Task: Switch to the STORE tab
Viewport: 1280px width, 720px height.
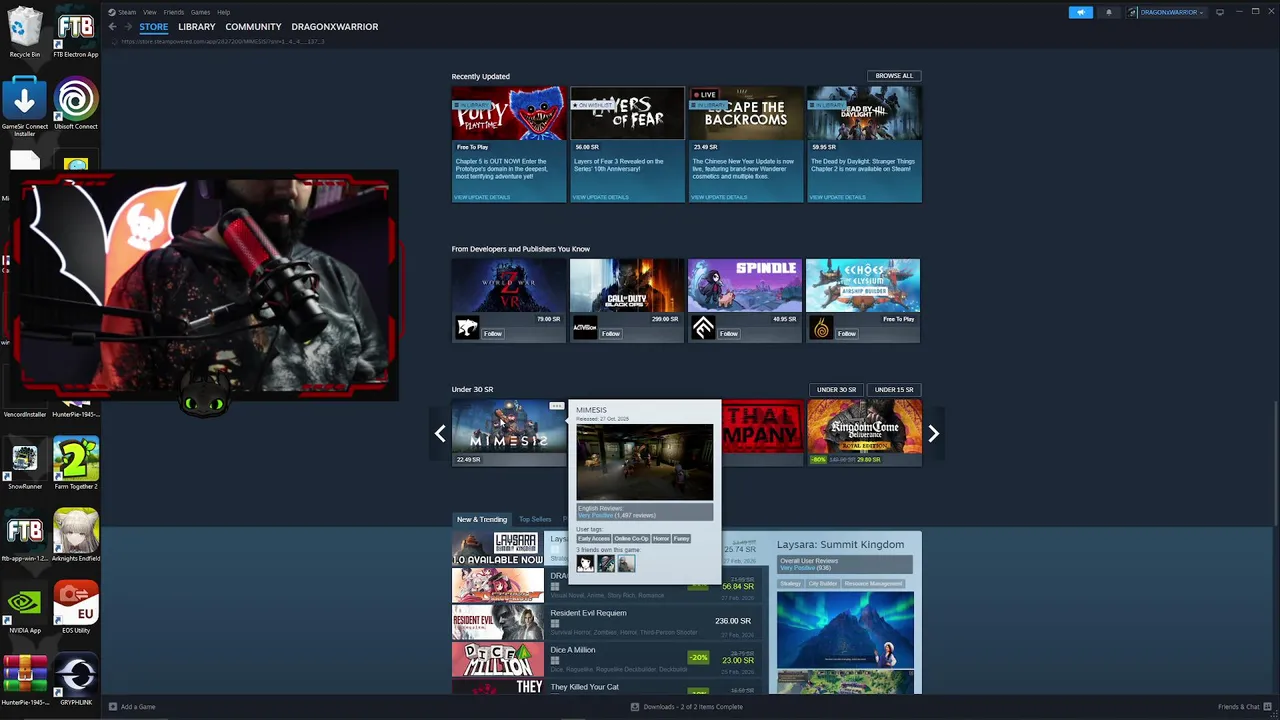Action: click(153, 27)
